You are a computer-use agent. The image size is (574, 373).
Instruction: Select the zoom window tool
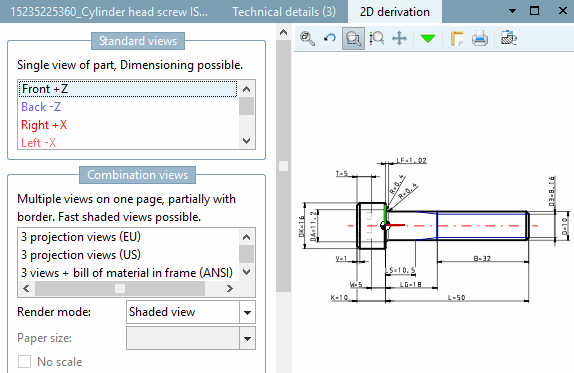tap(353, 38)
